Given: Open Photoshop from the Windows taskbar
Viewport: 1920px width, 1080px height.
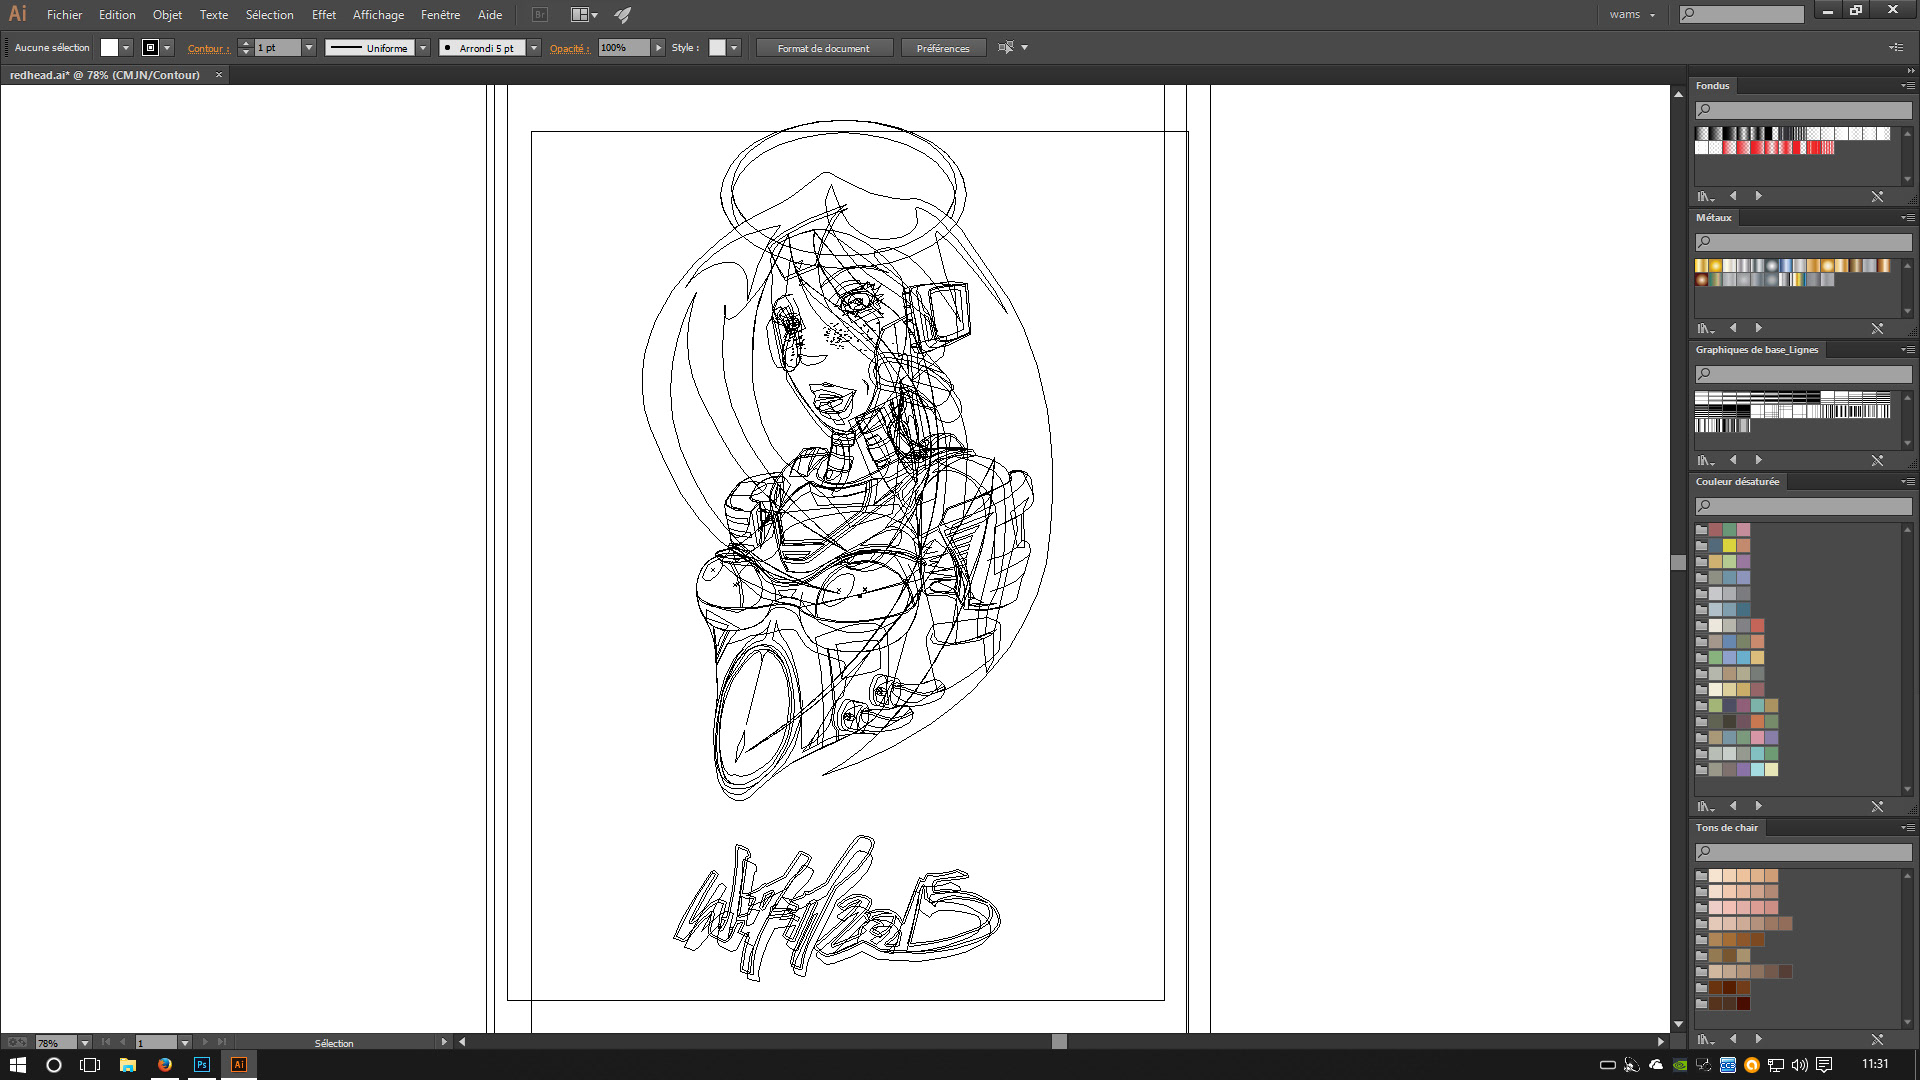Looking at the screenshot, I should tap(202, 1065).
